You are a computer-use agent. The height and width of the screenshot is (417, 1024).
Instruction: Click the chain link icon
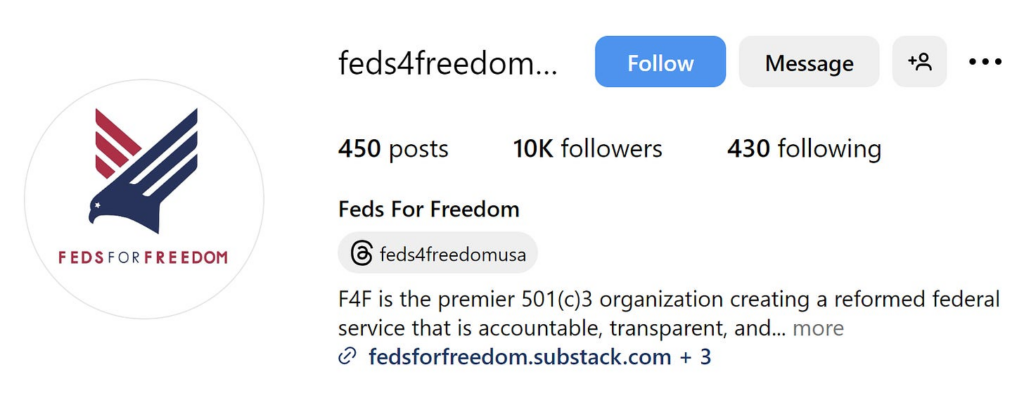tap(348, 357)
